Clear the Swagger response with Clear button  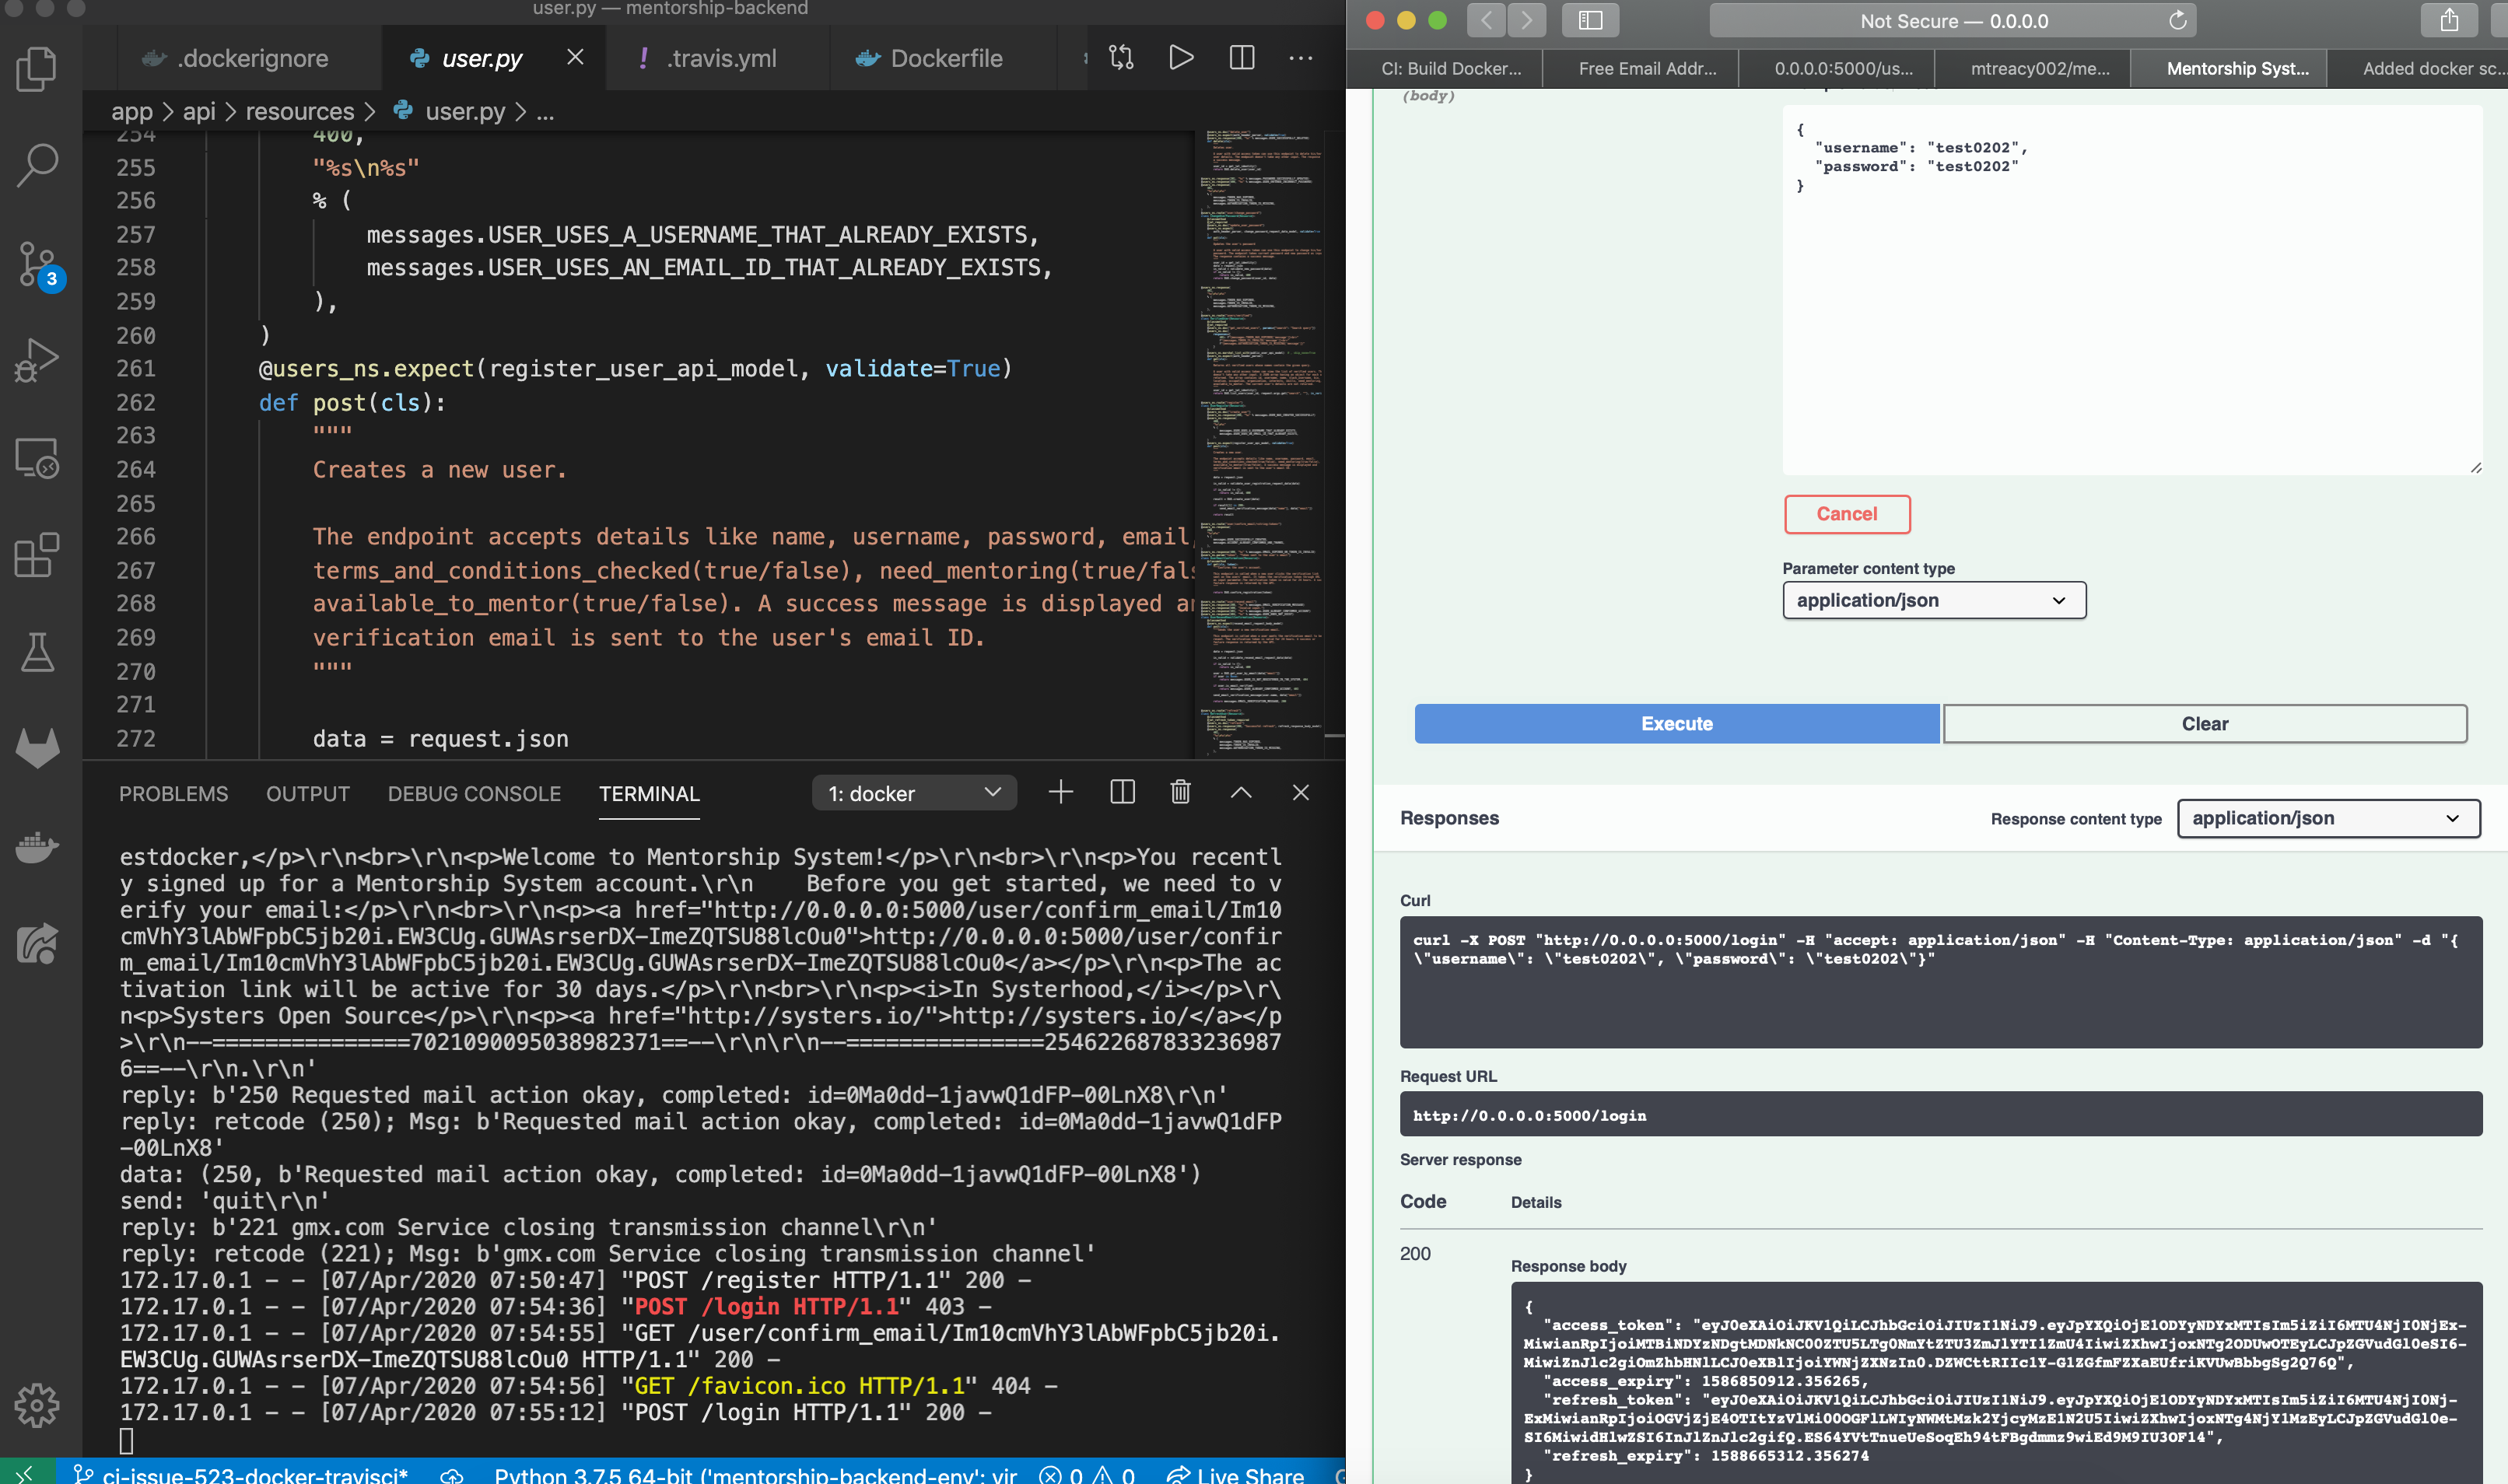pos(2205,723)
